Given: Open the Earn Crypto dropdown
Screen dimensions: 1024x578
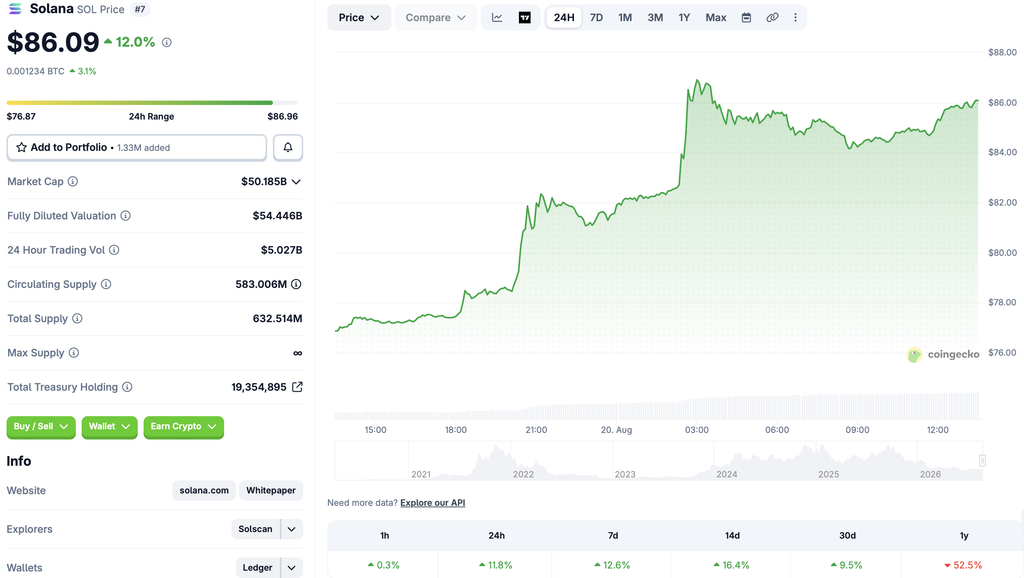Looking at the screenshot, I should 184,426.
